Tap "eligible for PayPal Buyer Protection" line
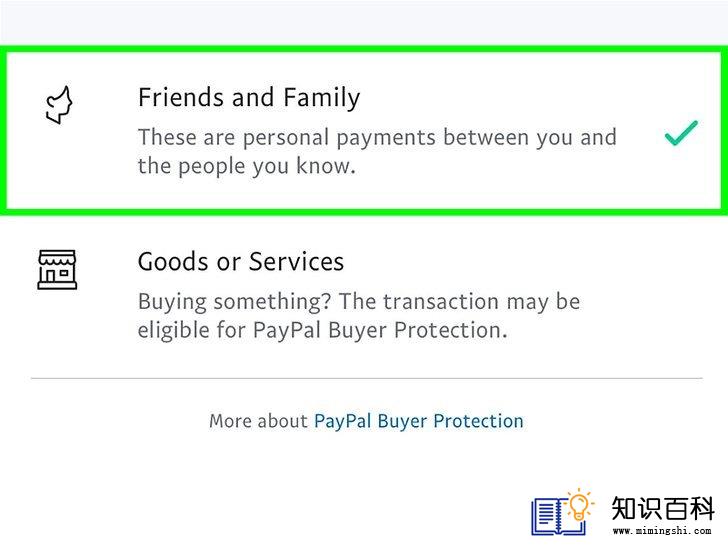The height and width of the screenshot is (545, 728). tap(323, 331)
